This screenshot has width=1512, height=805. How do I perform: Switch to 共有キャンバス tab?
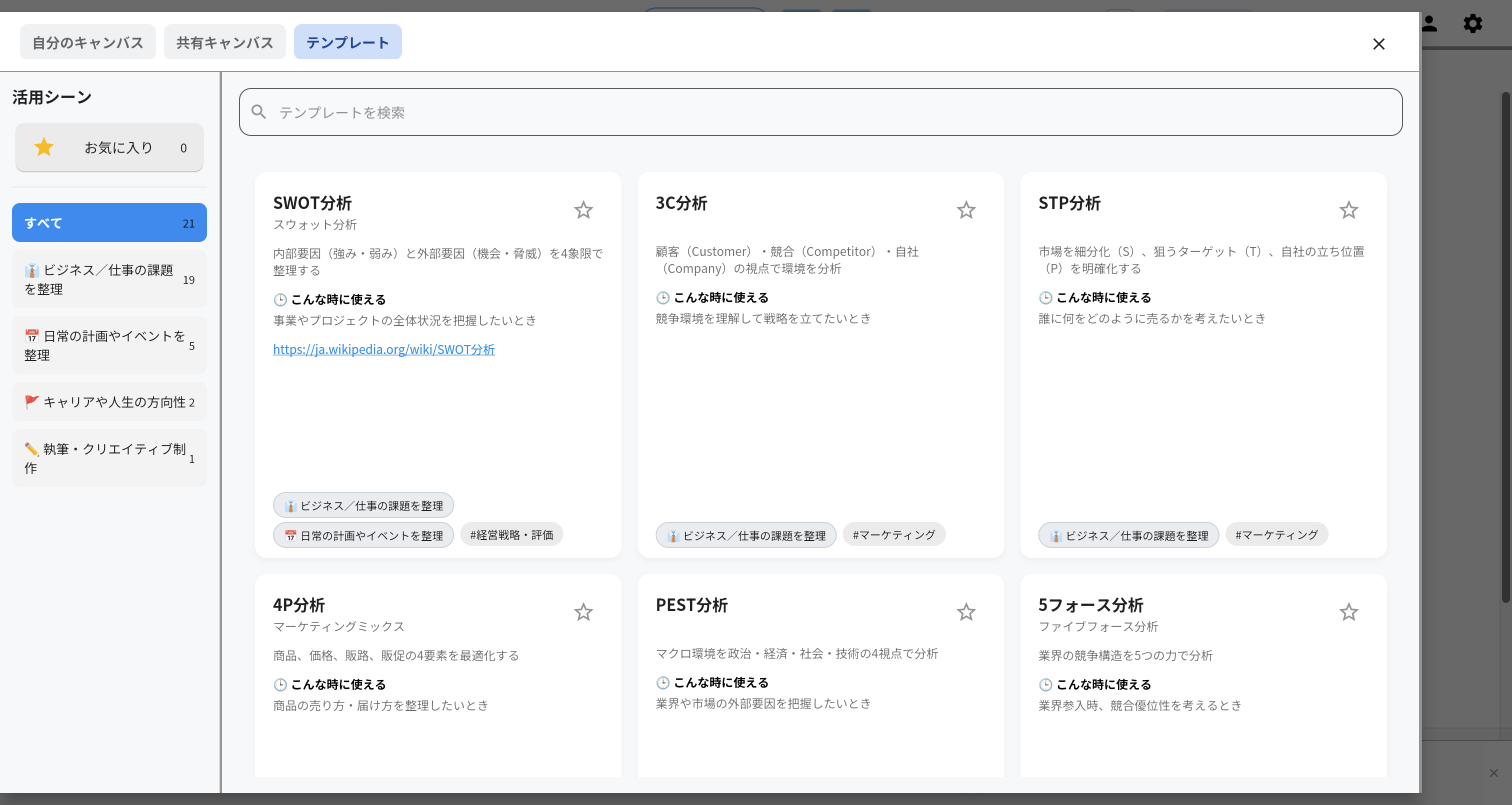(x=225, y=42)
